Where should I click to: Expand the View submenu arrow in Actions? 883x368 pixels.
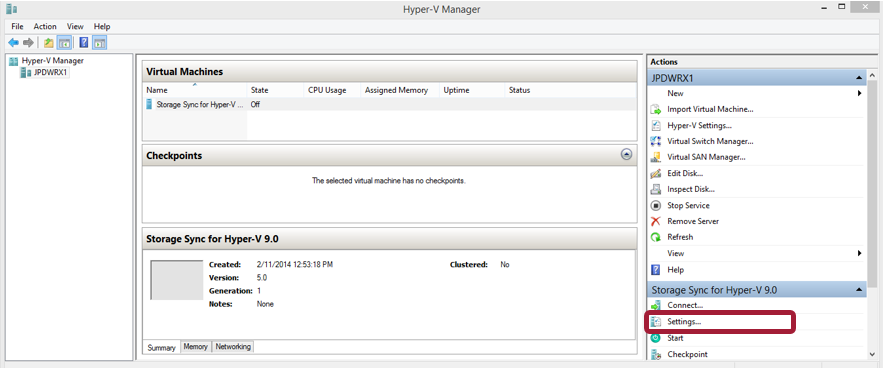[860, 253]
